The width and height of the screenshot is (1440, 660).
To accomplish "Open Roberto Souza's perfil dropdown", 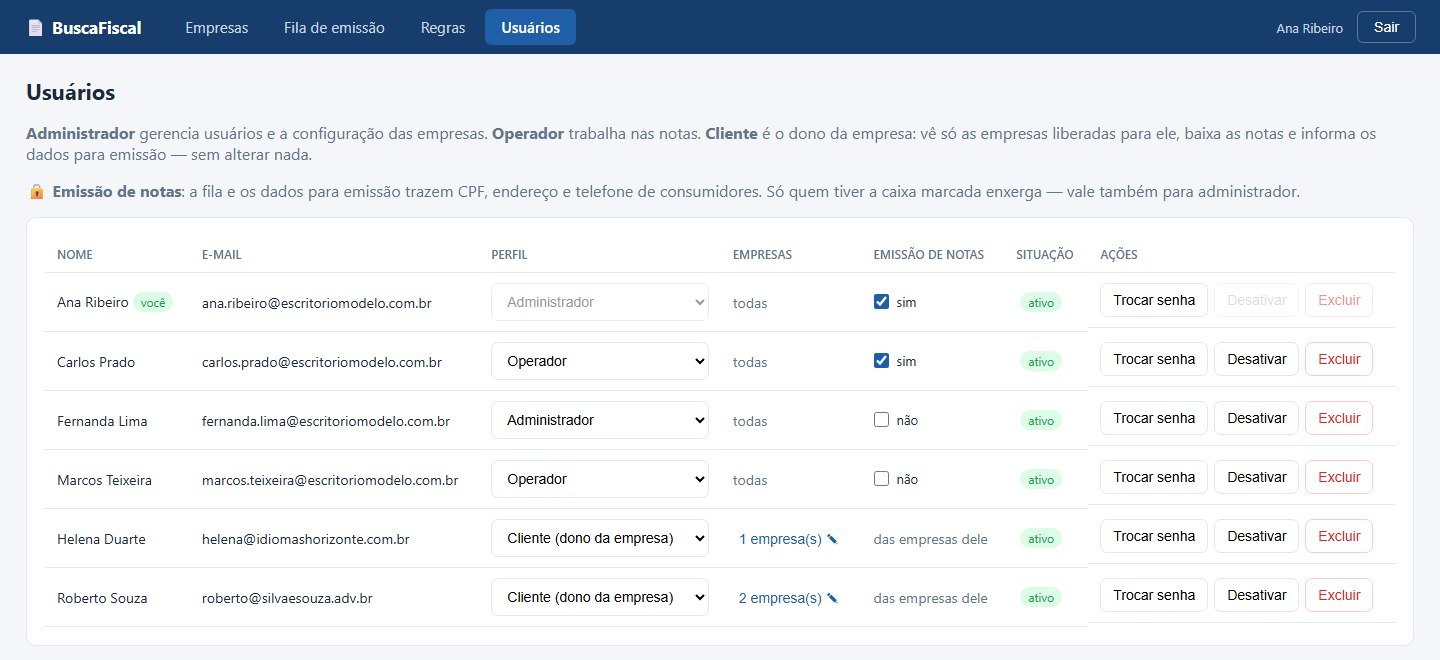I will coord(600,597).
